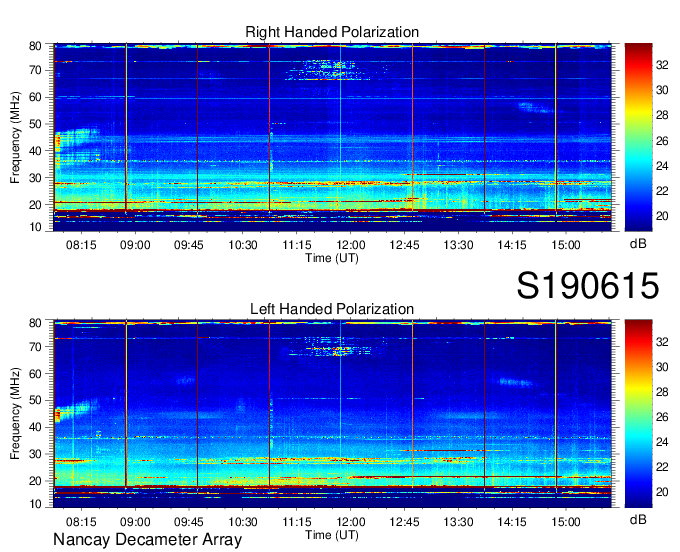Image resolution: width=680 pixels, height=552 pixels.
Task: Click the 15:00 tick on the top time axis
Action: pyautogui.click(x=566, y=245)
